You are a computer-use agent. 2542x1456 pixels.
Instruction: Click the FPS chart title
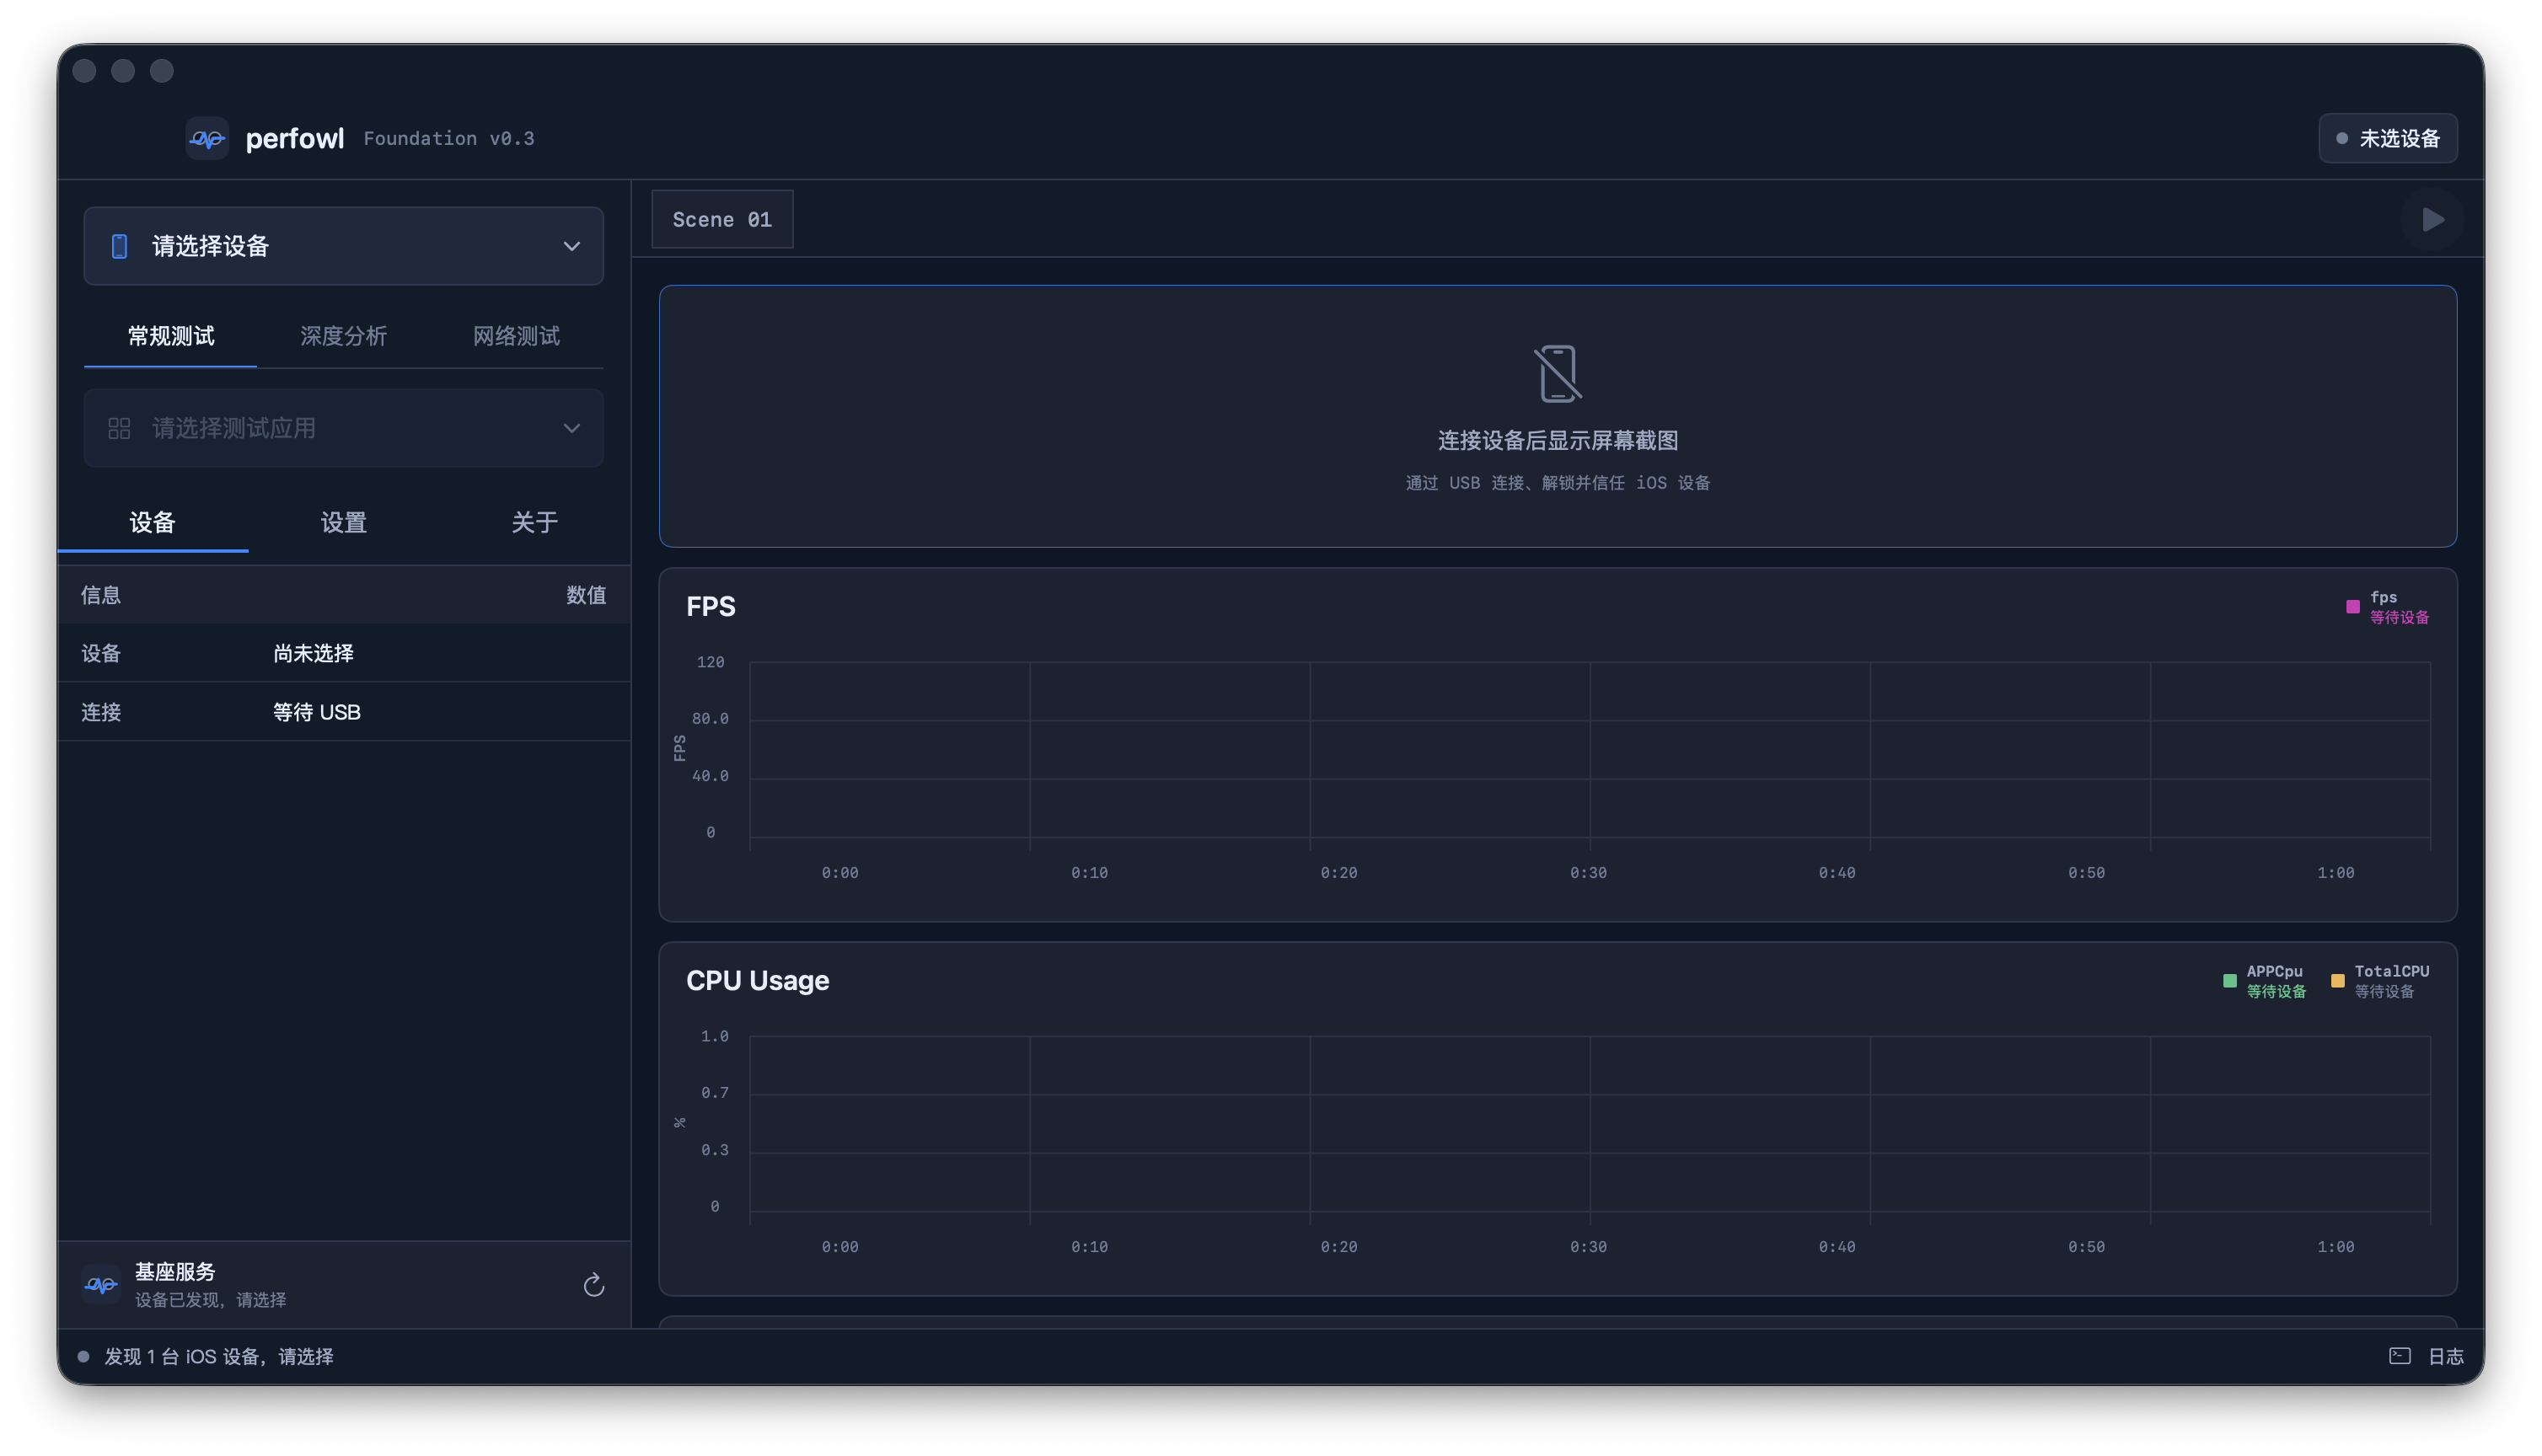click(x=710, y=607)
